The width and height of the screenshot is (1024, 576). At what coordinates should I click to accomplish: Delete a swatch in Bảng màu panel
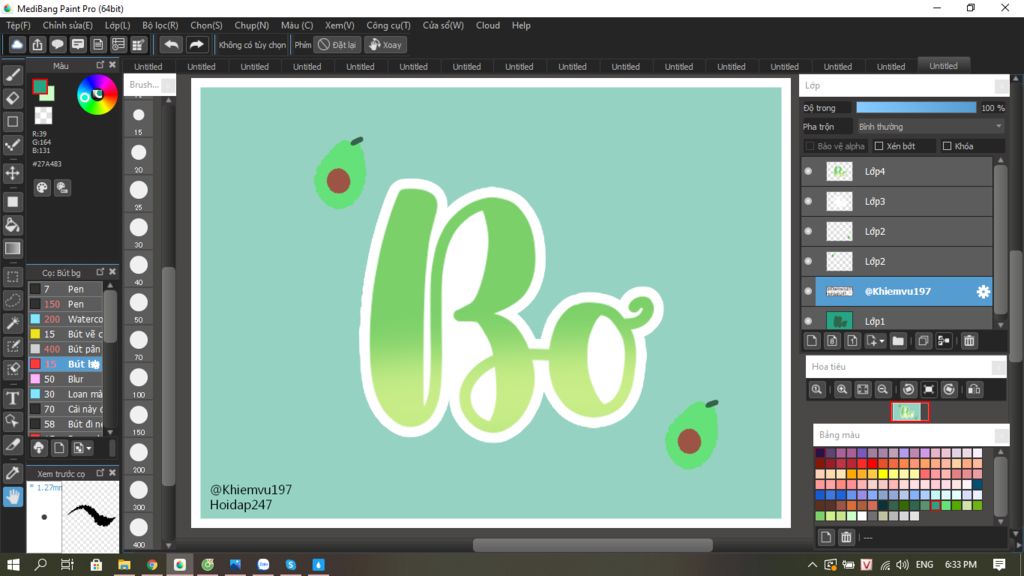click(846, 537)
